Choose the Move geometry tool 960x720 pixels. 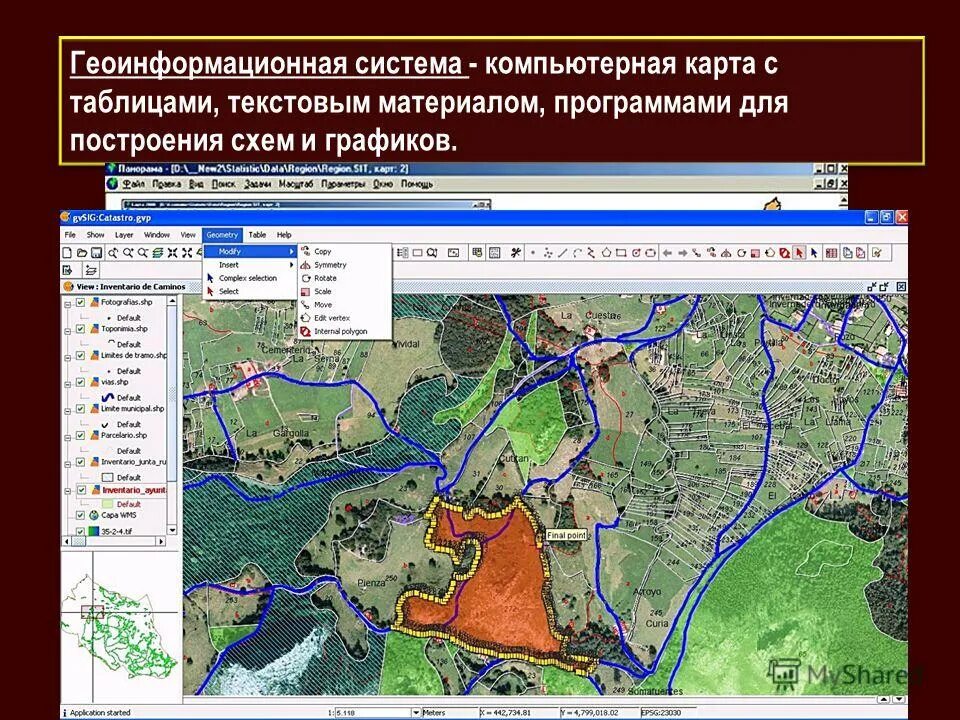click(322, 304)
